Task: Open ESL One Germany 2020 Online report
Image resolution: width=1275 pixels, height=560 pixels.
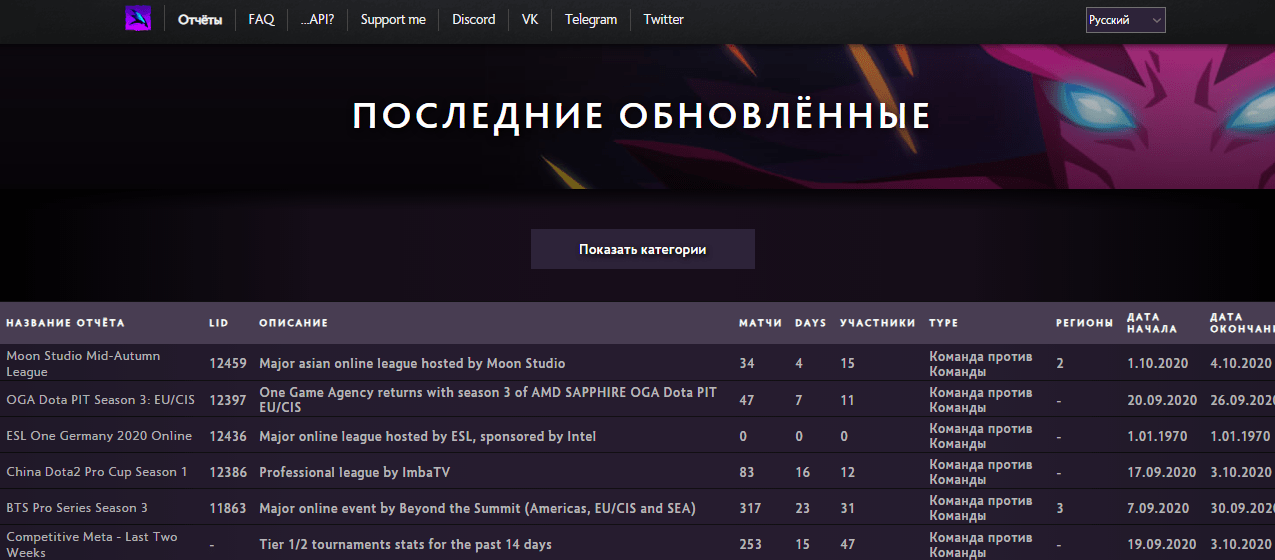Action: (99, 436)
